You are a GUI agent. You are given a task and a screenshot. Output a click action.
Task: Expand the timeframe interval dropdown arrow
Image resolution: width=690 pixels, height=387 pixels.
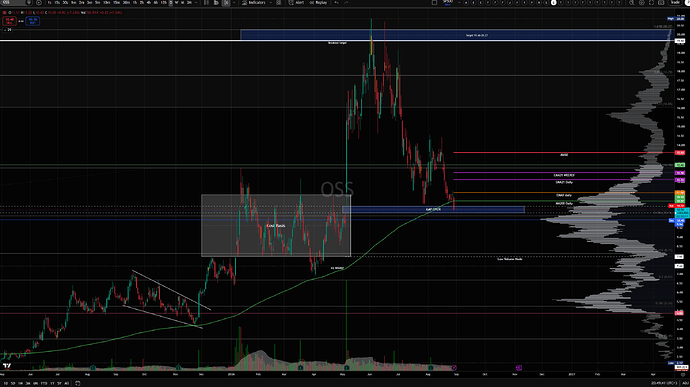(196, 3)
